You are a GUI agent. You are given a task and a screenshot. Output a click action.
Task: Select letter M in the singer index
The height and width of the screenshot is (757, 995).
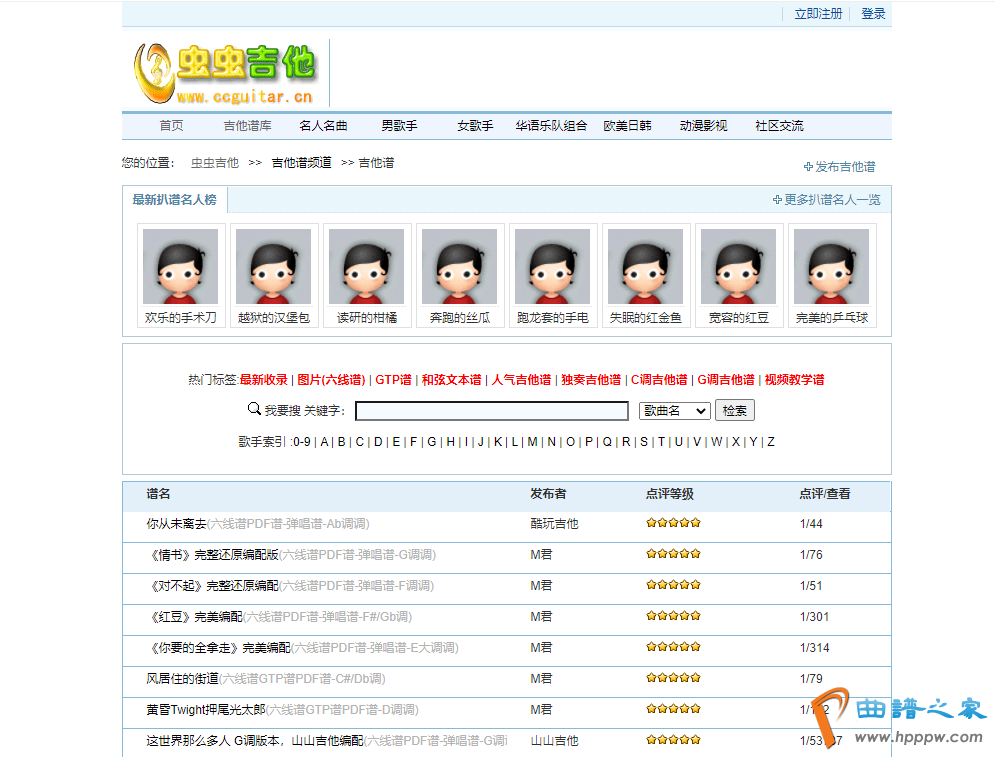(532, 442)
